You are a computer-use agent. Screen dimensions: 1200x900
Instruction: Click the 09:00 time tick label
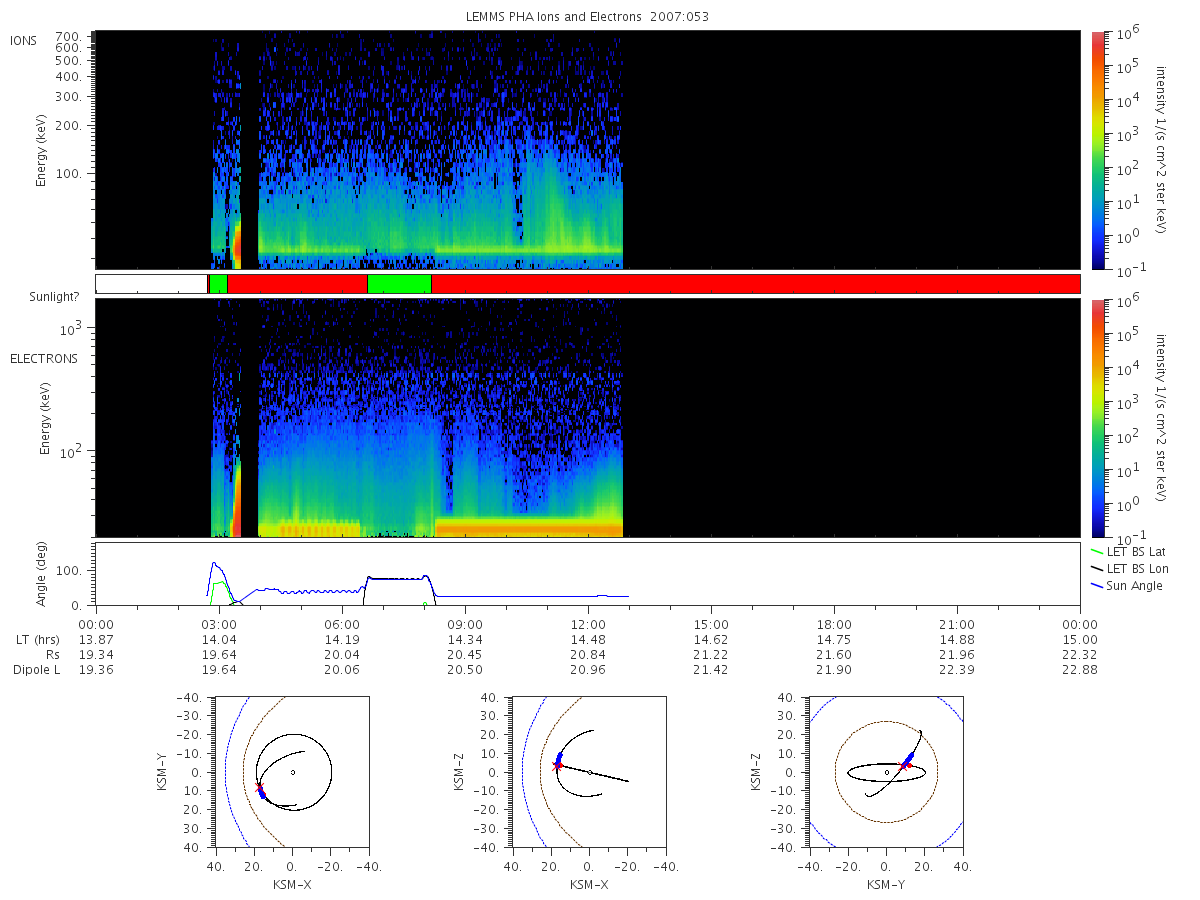pyautogui.click(x=465, y=623)
